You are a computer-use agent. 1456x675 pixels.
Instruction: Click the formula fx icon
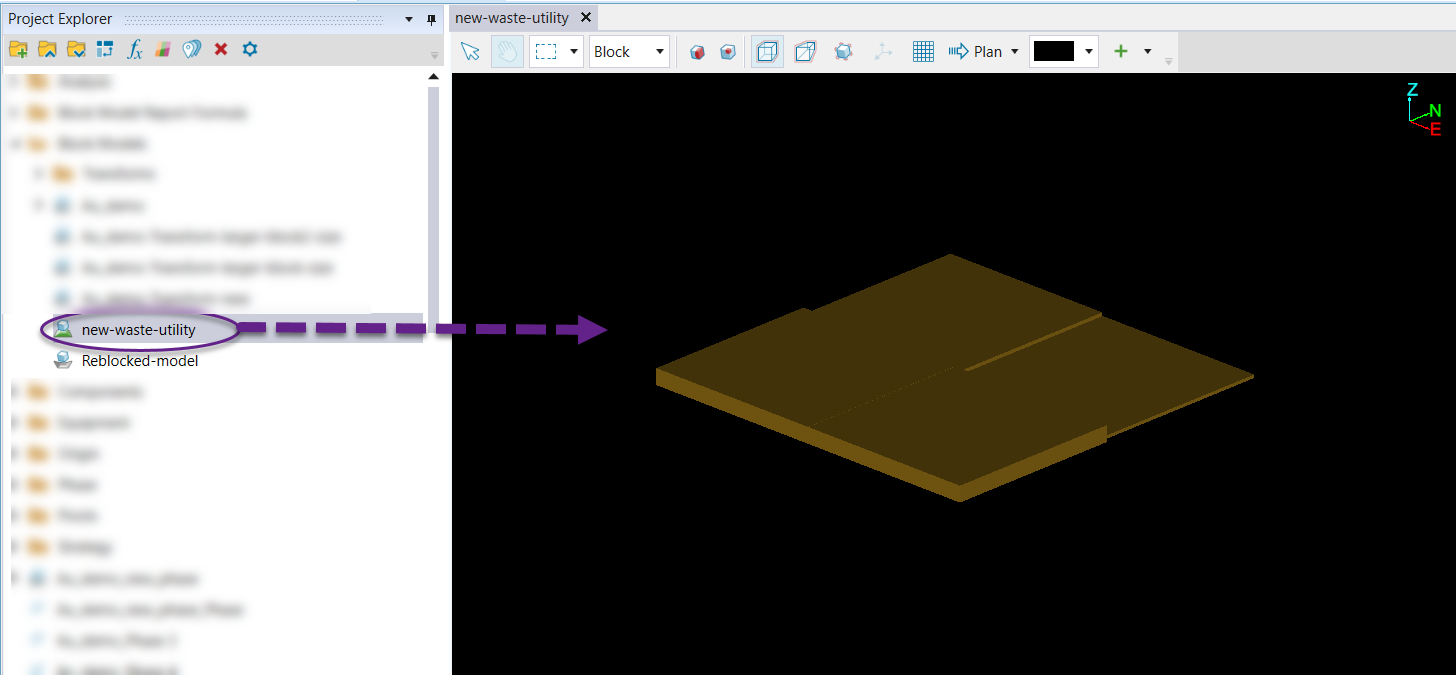[x=134, y=49]
